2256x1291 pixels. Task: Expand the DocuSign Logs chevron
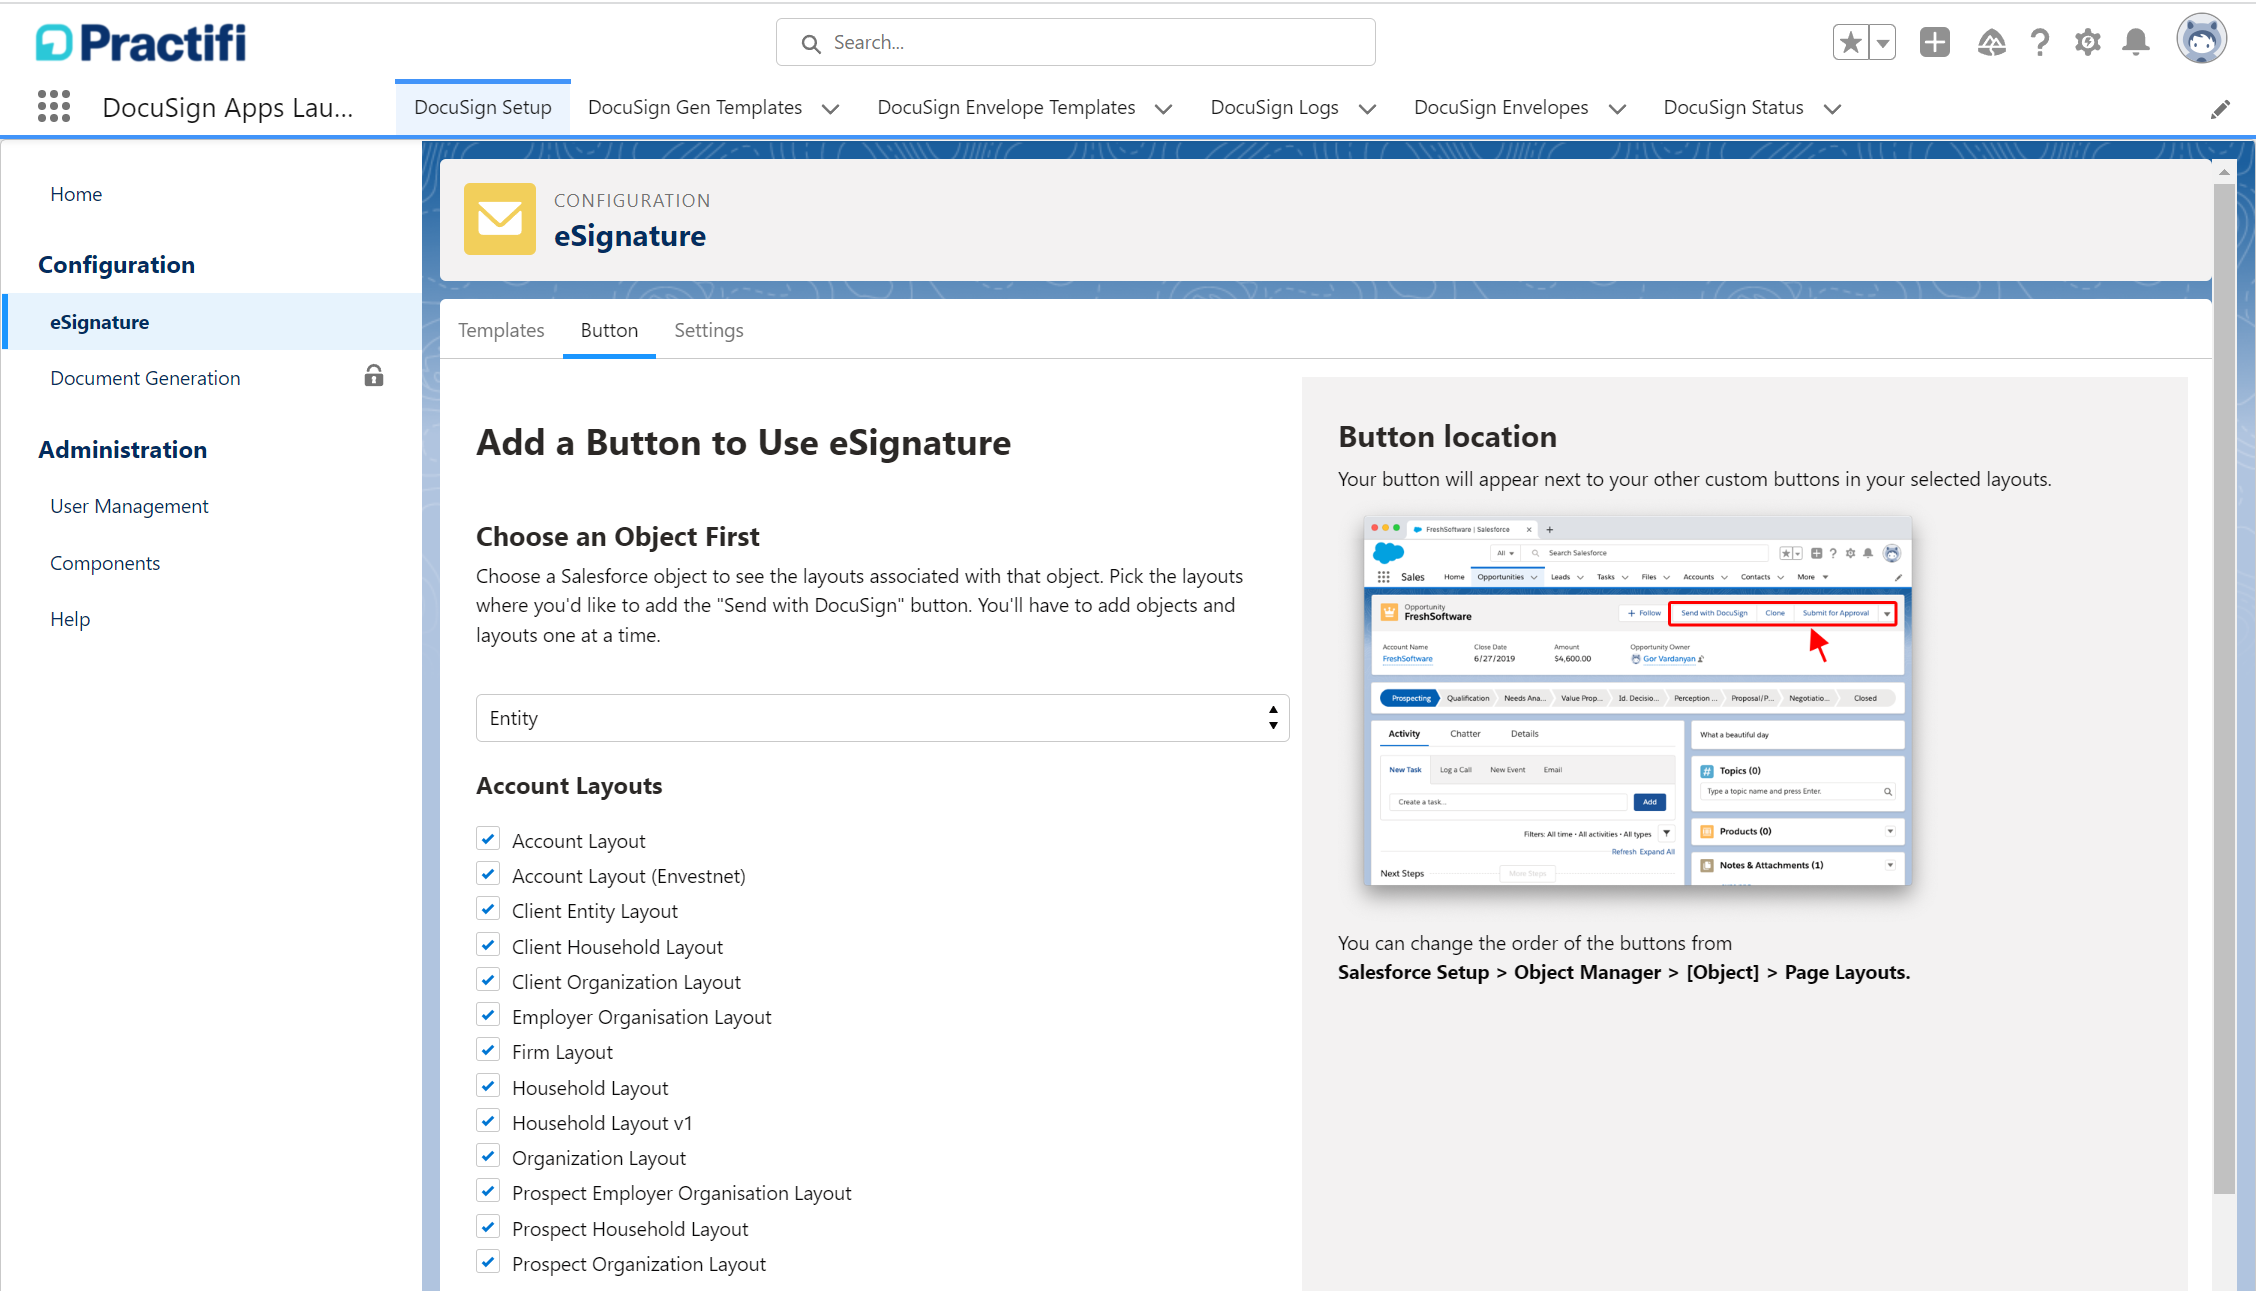click(1368, 109)
